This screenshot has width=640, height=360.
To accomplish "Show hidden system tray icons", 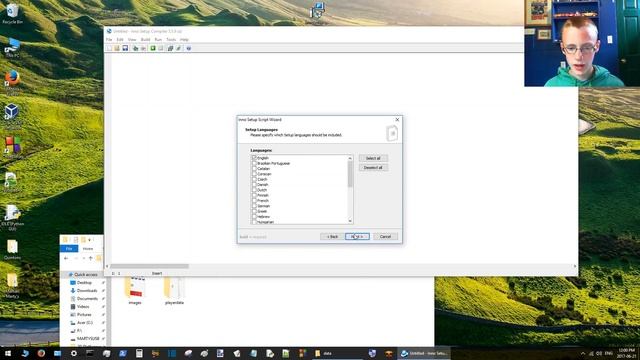I will pyautogui.click(x=582, y=353).
